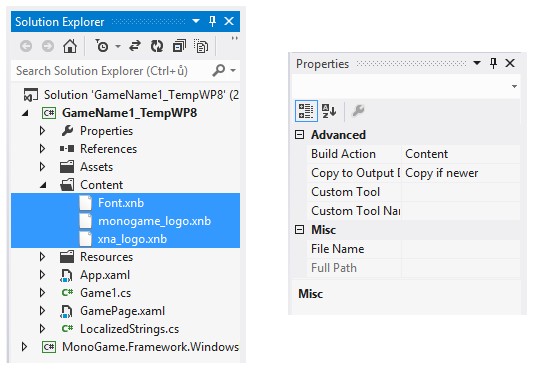This screenshot has height=371, width=535.
Task: Click the Custom Tool value field
Action: coord(461,192)
